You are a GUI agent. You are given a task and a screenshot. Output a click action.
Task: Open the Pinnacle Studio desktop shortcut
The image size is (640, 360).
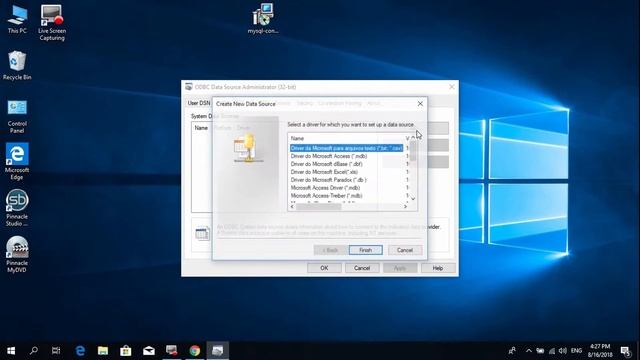click(x=17, y=208)
